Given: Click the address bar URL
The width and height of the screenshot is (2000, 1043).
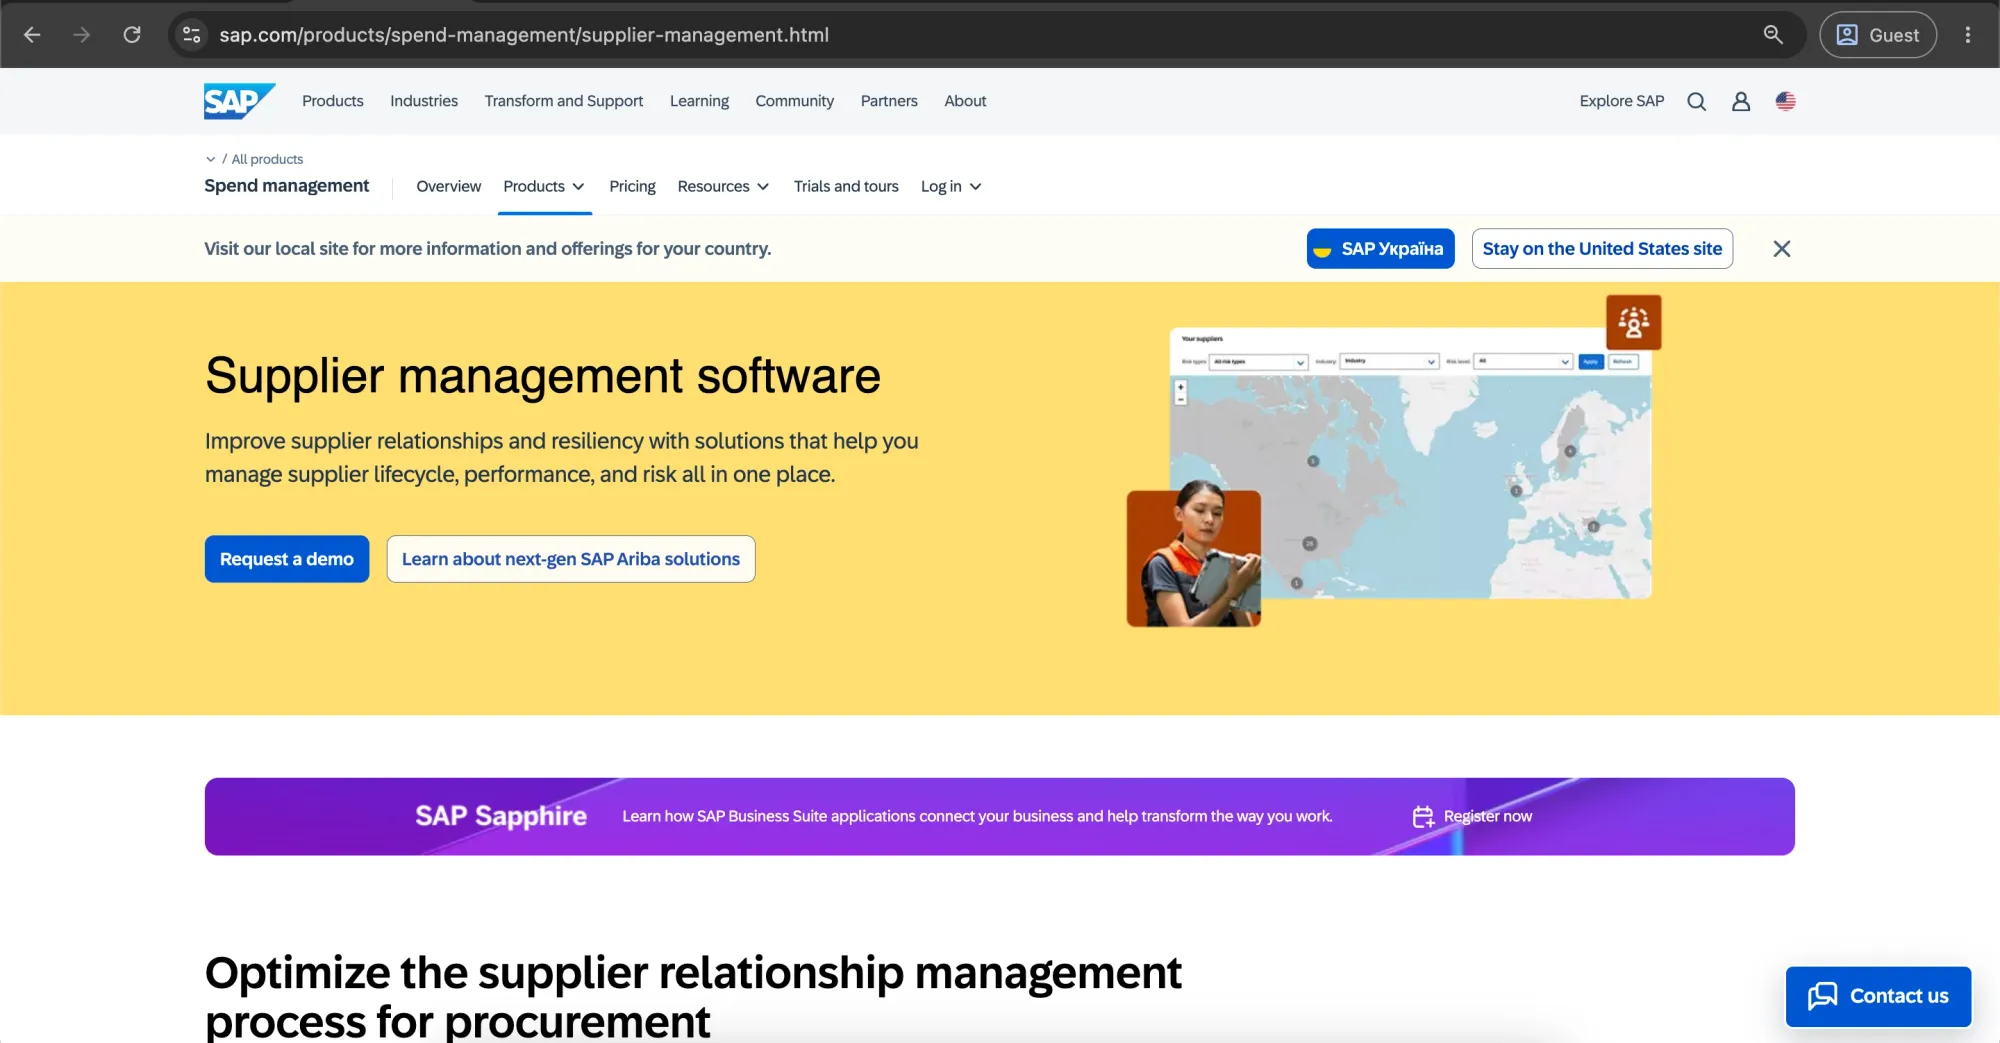Looking at the screenshot, I should [524, 35].
